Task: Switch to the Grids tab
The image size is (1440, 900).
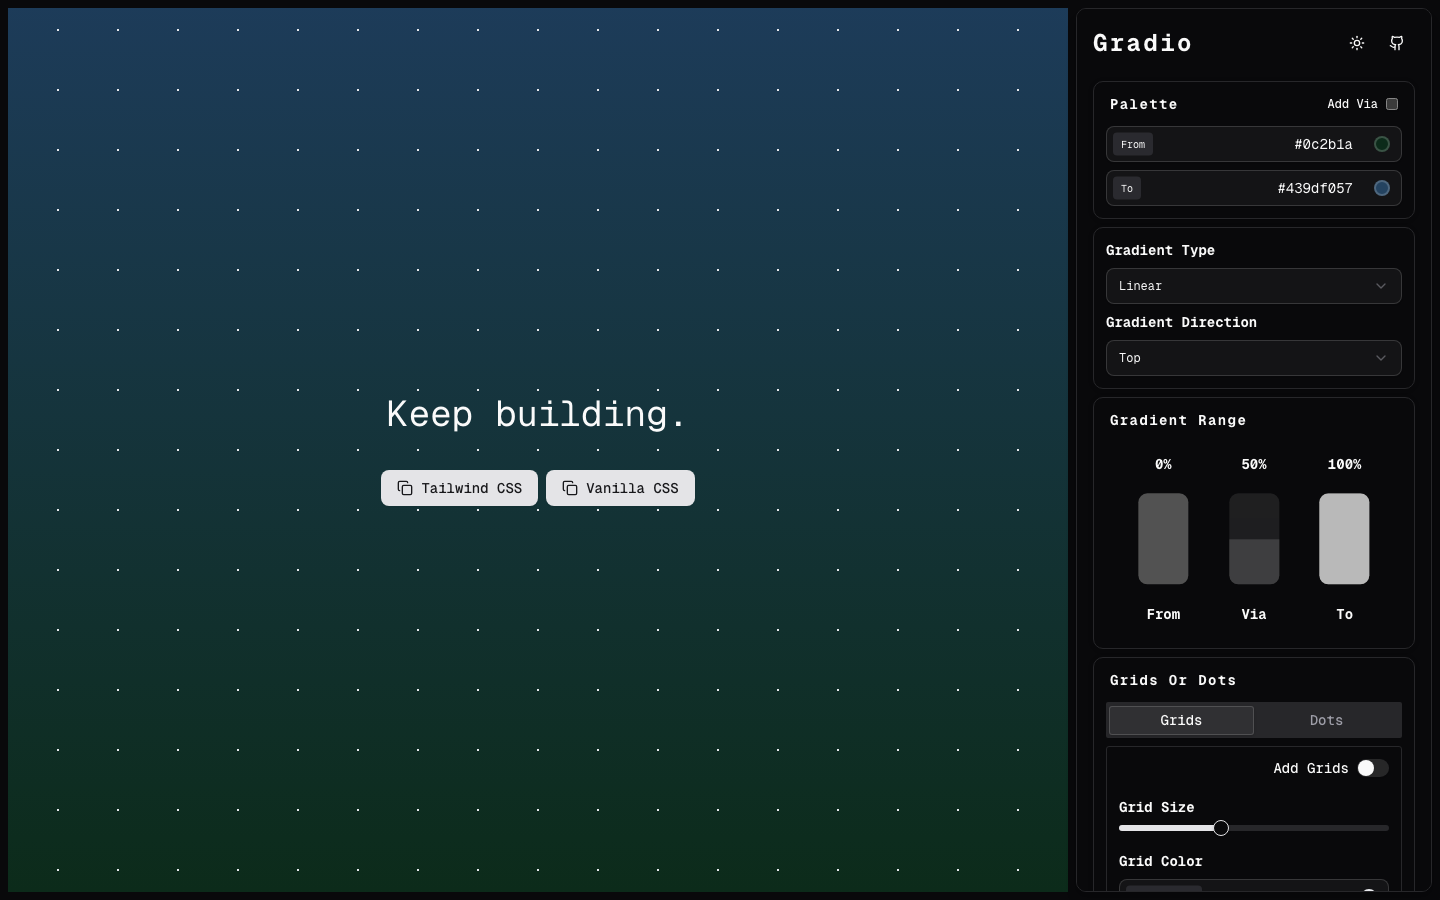Action: pyautogui.click(x=1181, y=720)
